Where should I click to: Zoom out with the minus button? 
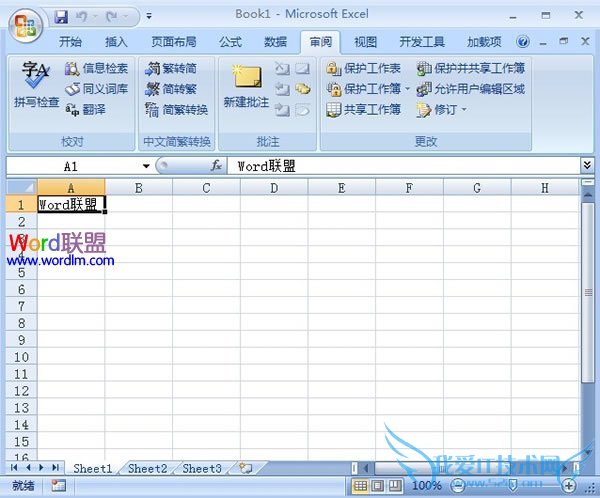tap(457, 486)
